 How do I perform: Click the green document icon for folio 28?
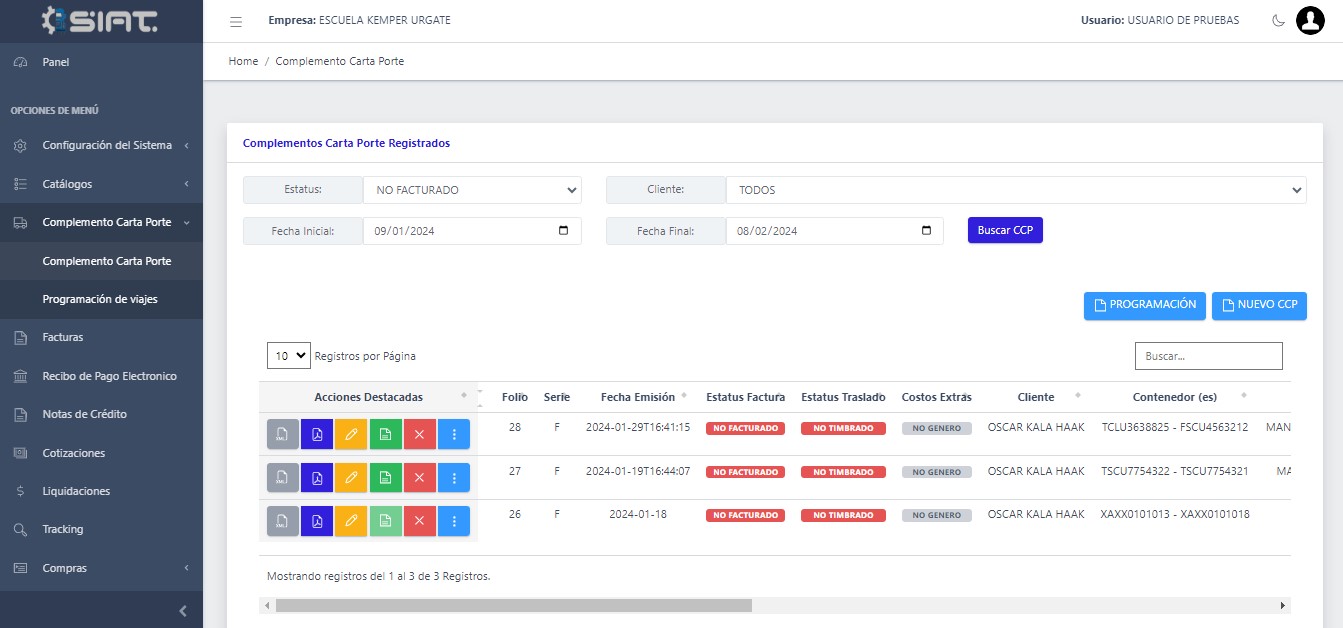click(x=385, y=434)
